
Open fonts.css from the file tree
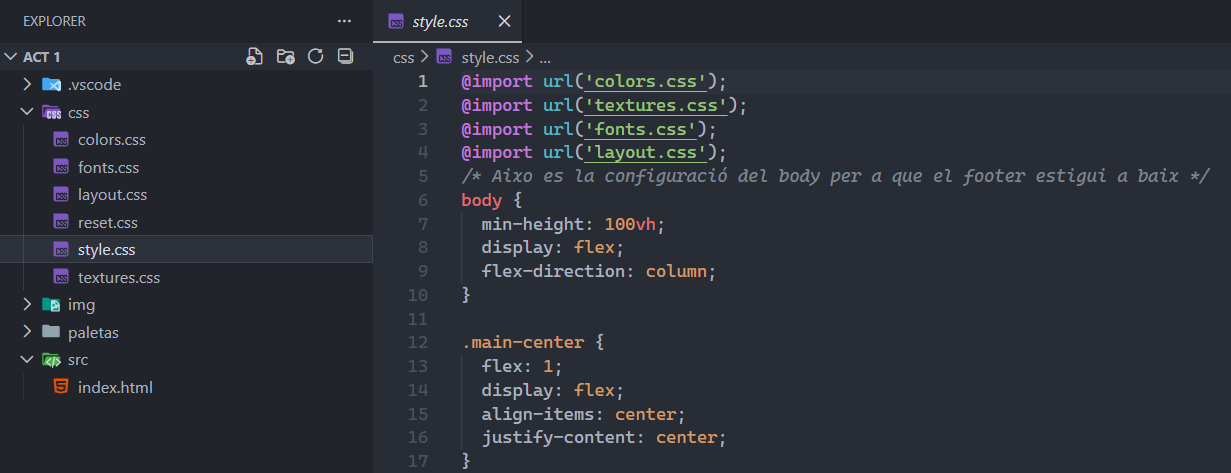click(108, 168)
